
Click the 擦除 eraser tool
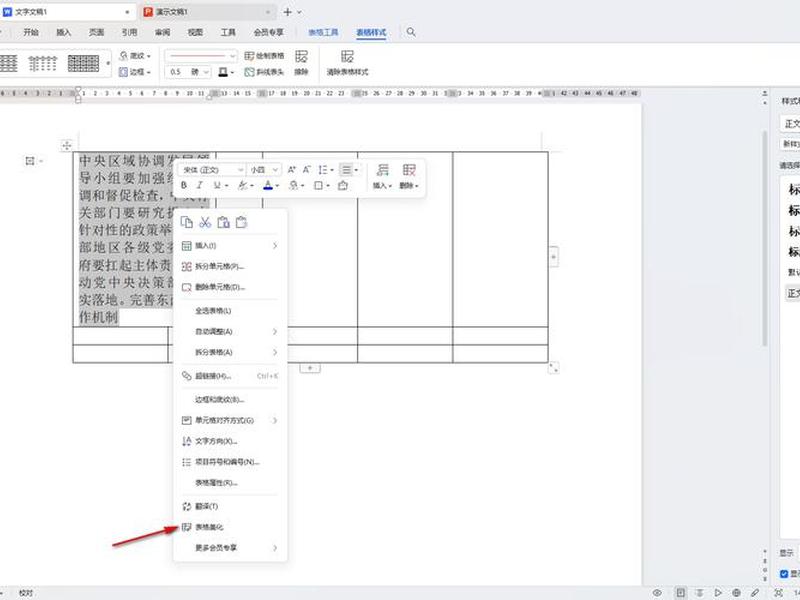click(302, 63)
